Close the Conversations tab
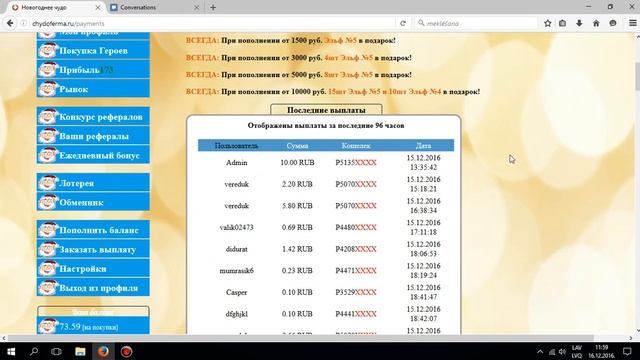 [196, 7]
